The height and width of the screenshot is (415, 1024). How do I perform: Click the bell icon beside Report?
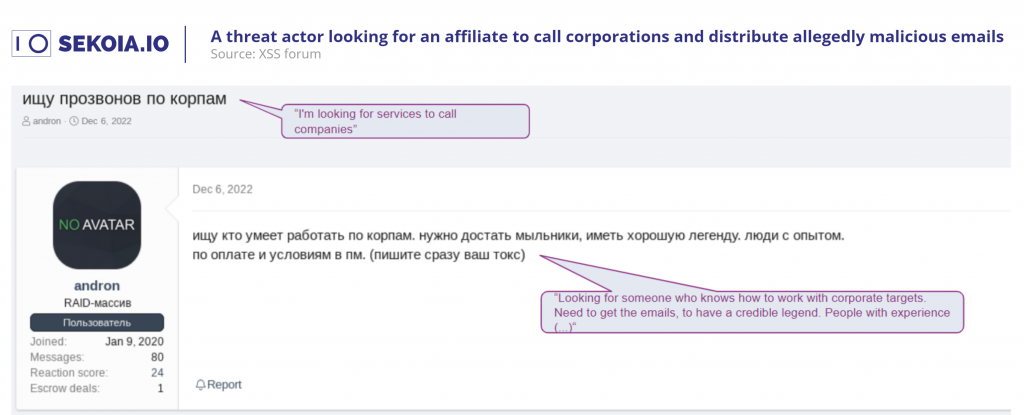point(201,385)
